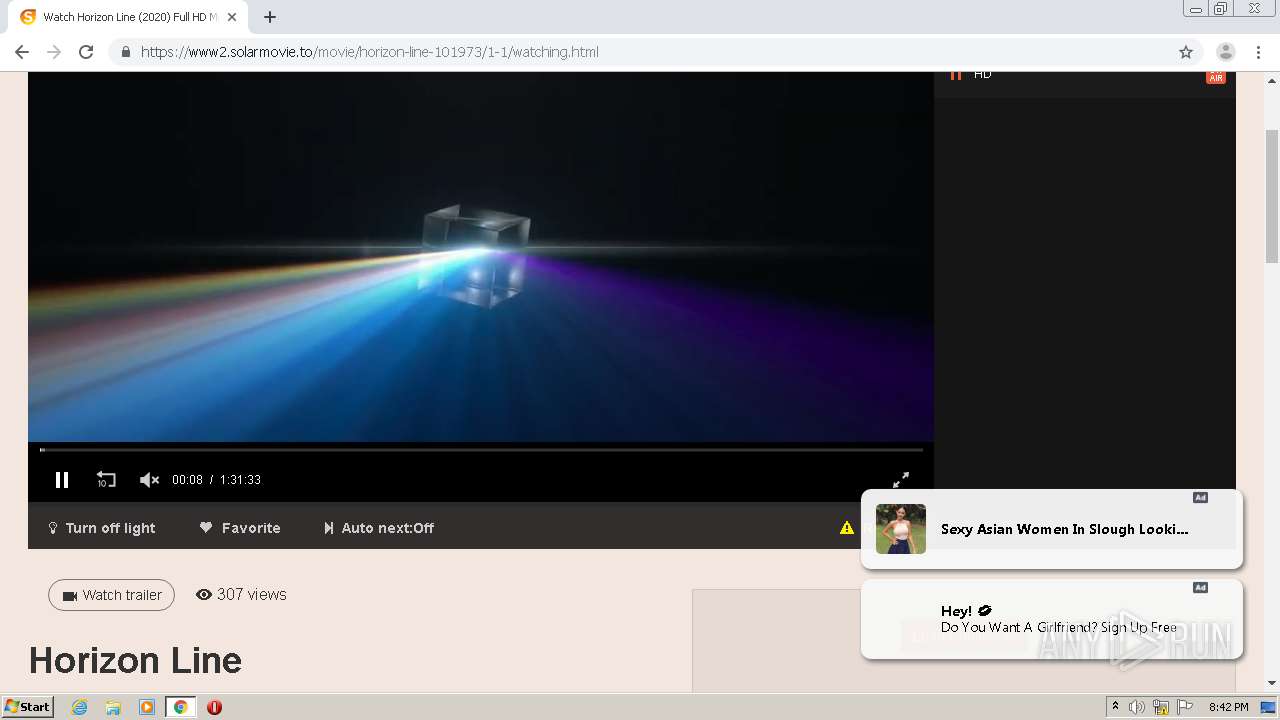The image size is (1280, 720).
Task: Select the Watch Horizon Line tab
Action: (128, 17)
